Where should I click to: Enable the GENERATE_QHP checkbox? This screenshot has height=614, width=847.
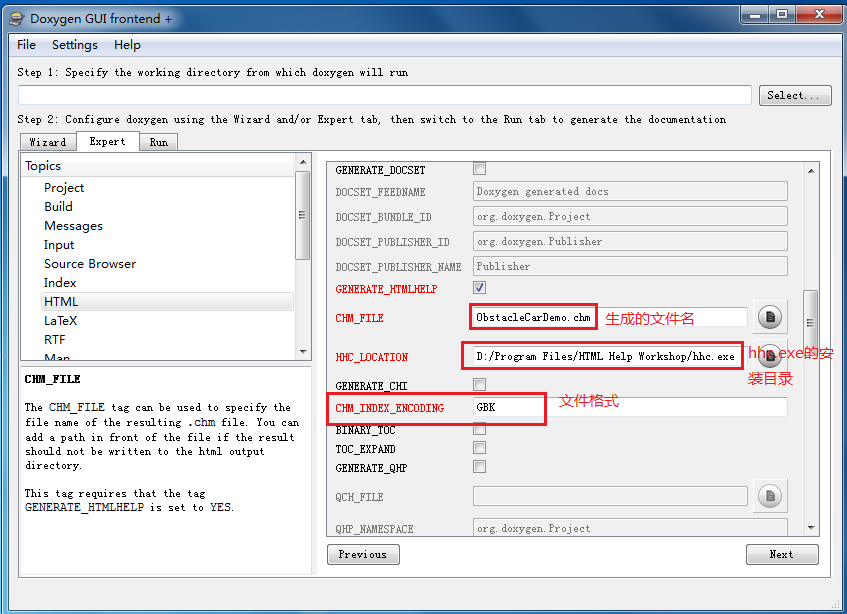479,467
